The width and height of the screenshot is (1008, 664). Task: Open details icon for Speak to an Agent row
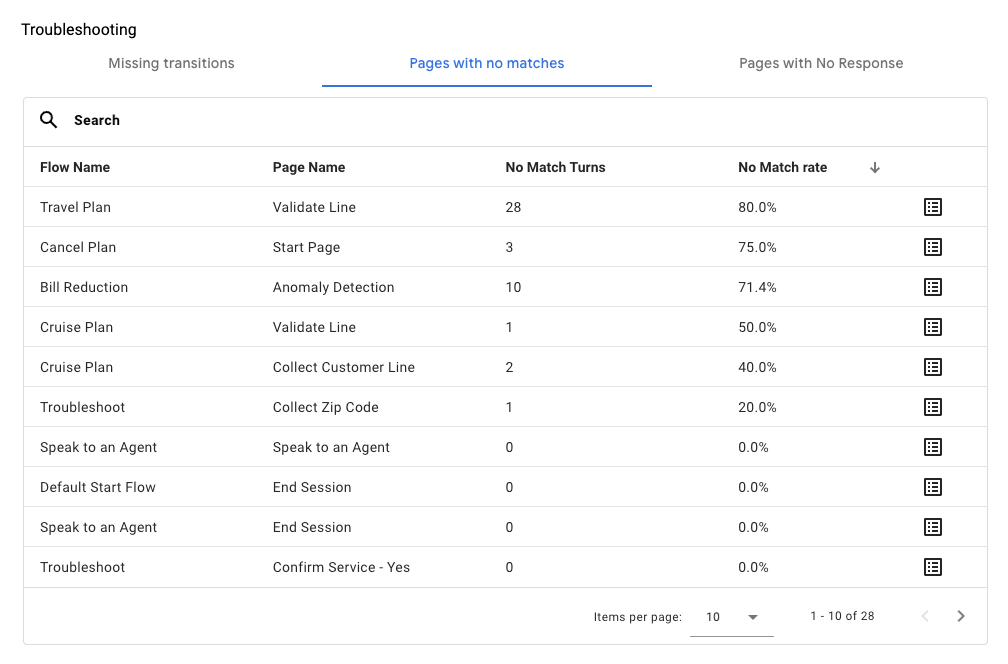click(933, 447)
